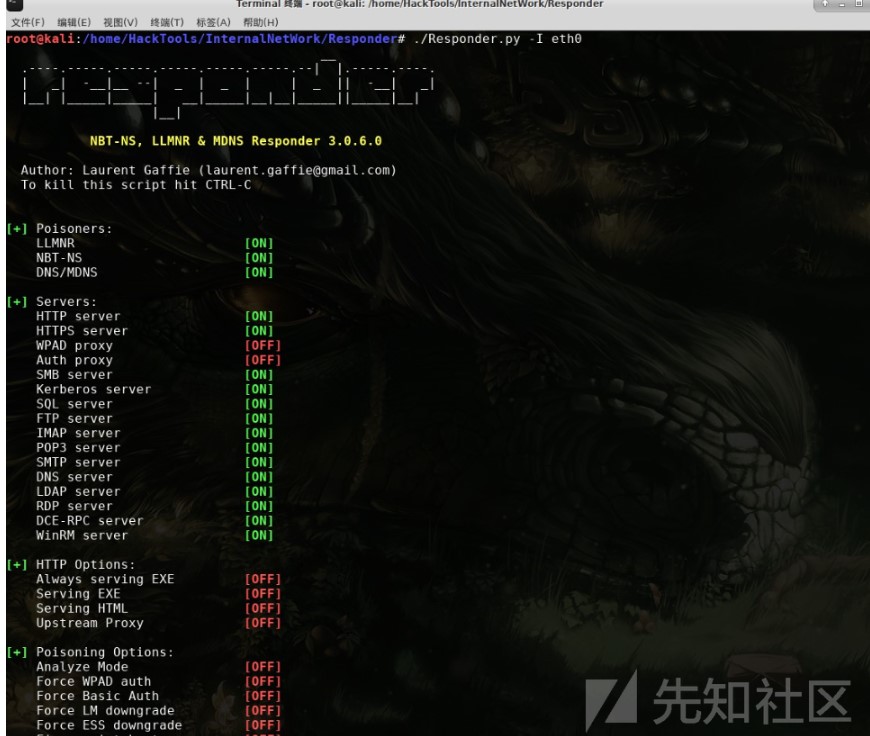Image resolution: width=870 pixels, height=736 pixels.
Task: Click the 'DNS/MDNS' poisoner row label
Action: (67, 273)
